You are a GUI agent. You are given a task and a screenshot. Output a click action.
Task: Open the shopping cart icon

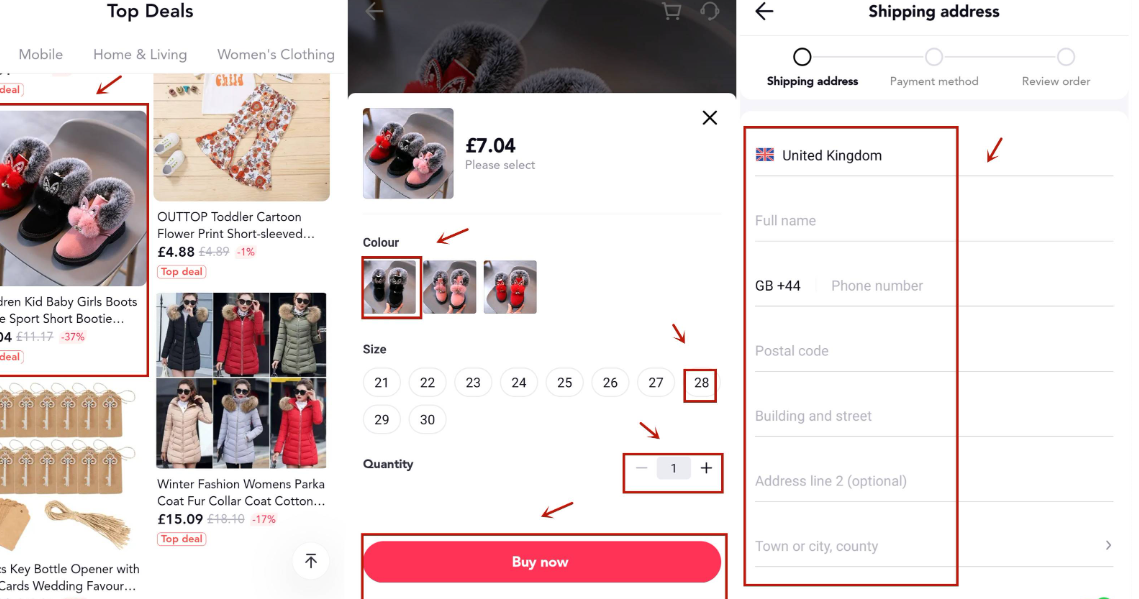(671, 11)
